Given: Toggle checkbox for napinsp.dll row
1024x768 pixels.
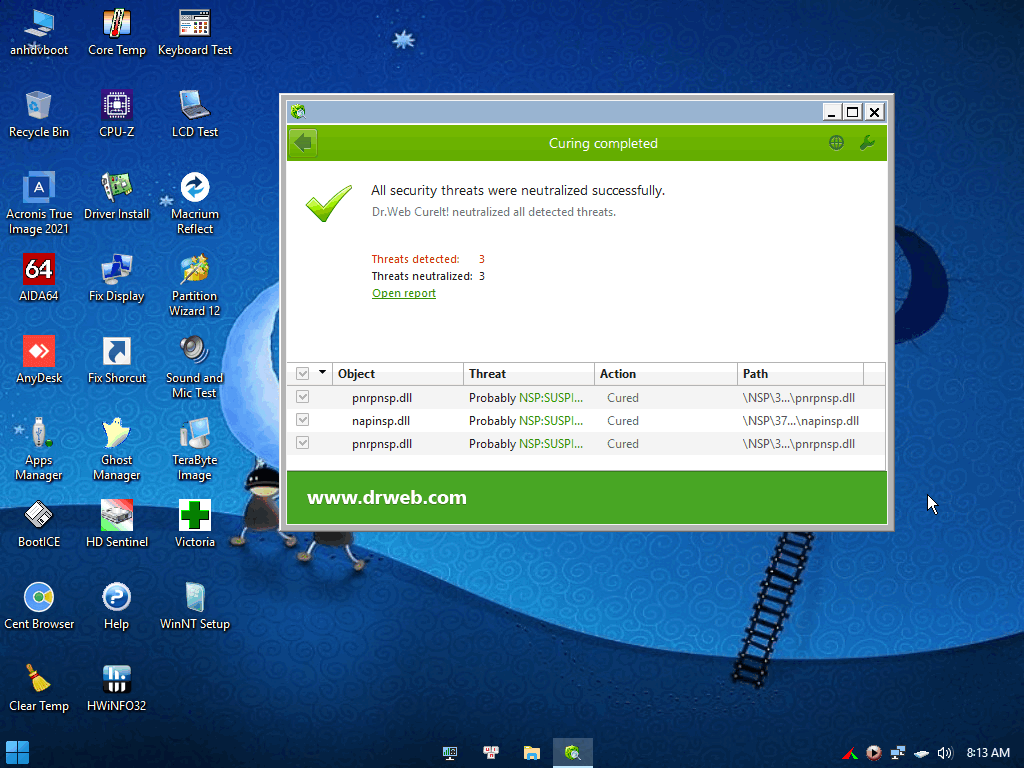Looking at the screenshot, I should tap(302, 420).
